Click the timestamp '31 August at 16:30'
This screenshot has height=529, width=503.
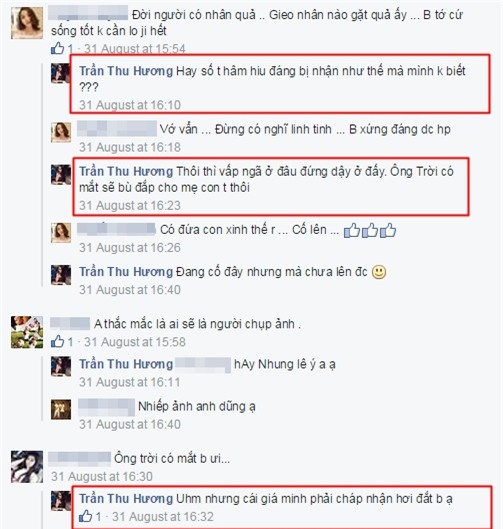click(102, 476)
